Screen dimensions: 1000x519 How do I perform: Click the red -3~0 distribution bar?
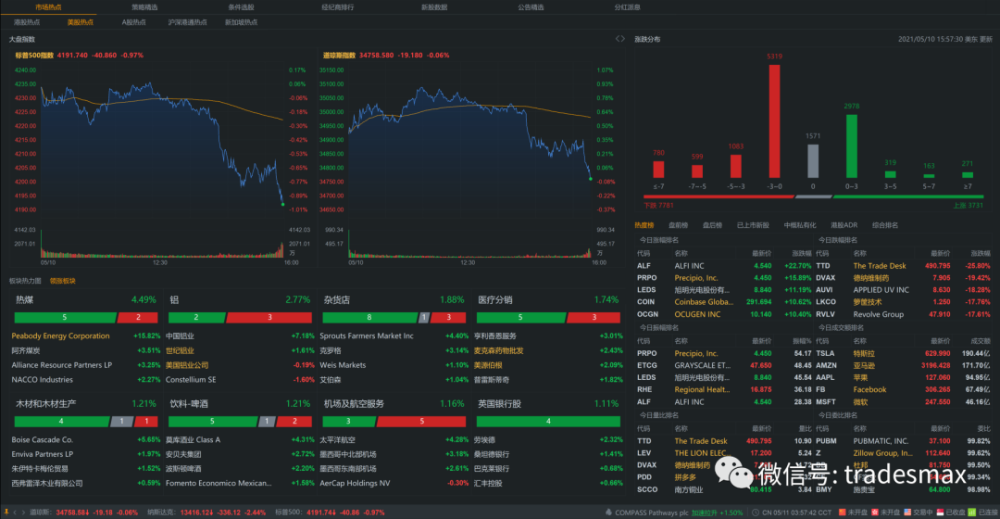click(774, 121)
